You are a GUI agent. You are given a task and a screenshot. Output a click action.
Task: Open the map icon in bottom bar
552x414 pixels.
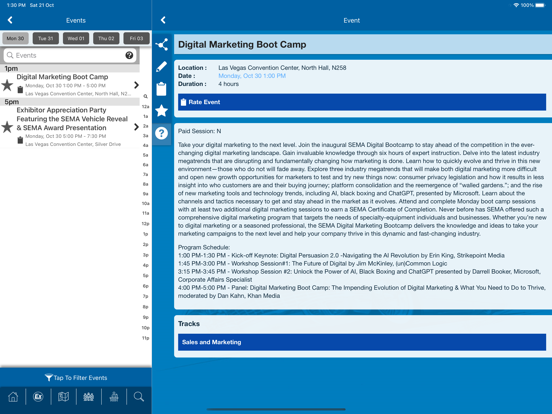click(x=63, y=397)
